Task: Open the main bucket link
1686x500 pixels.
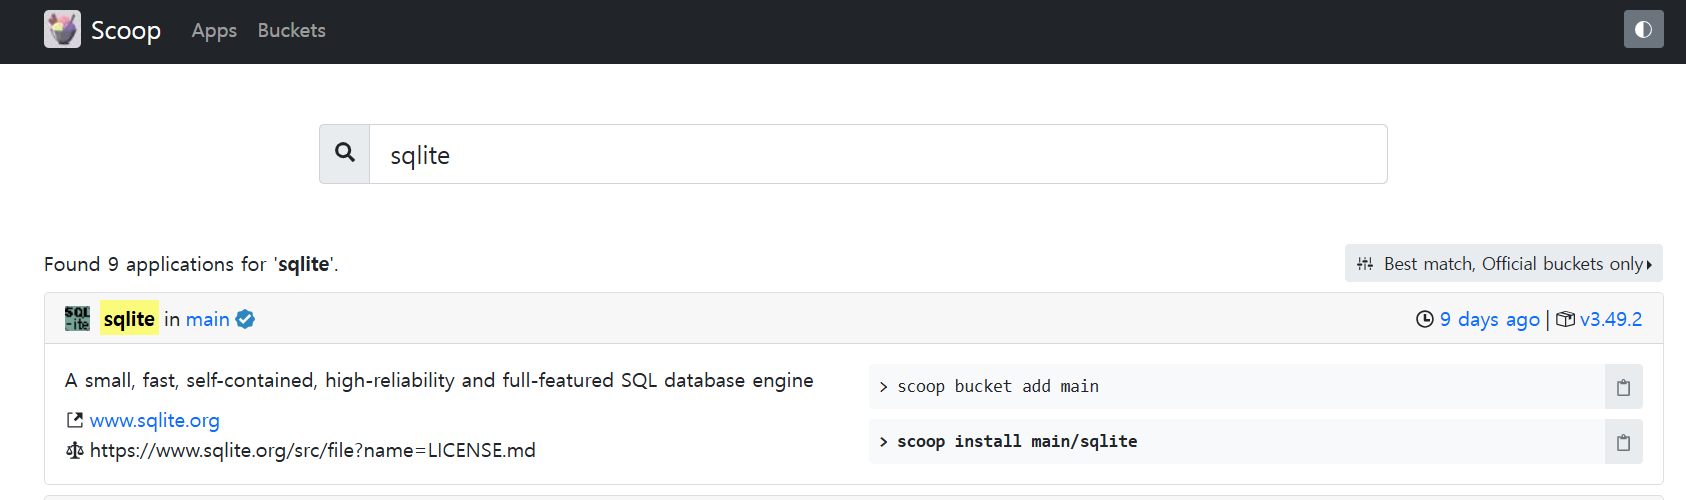Action: [208, 319]
